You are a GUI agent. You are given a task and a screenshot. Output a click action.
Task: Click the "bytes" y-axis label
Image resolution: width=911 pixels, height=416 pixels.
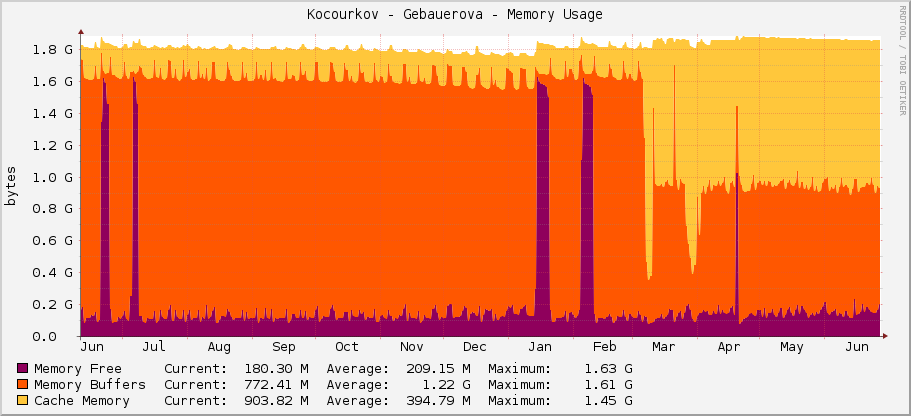[10, 186]
